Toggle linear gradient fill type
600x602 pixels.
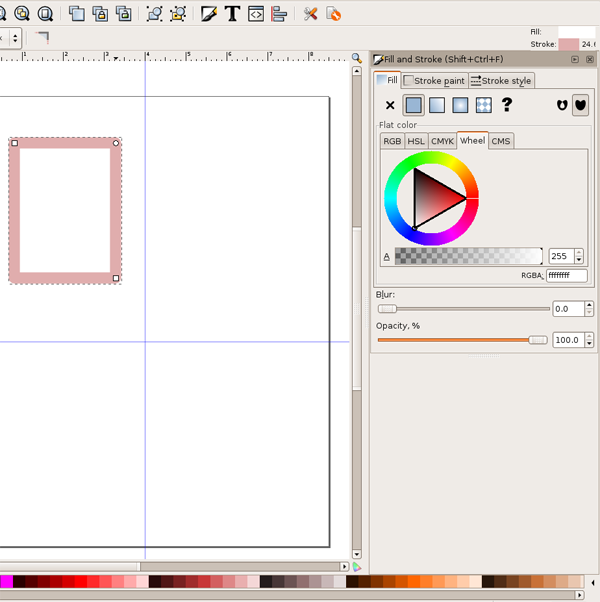click(437, 105)
